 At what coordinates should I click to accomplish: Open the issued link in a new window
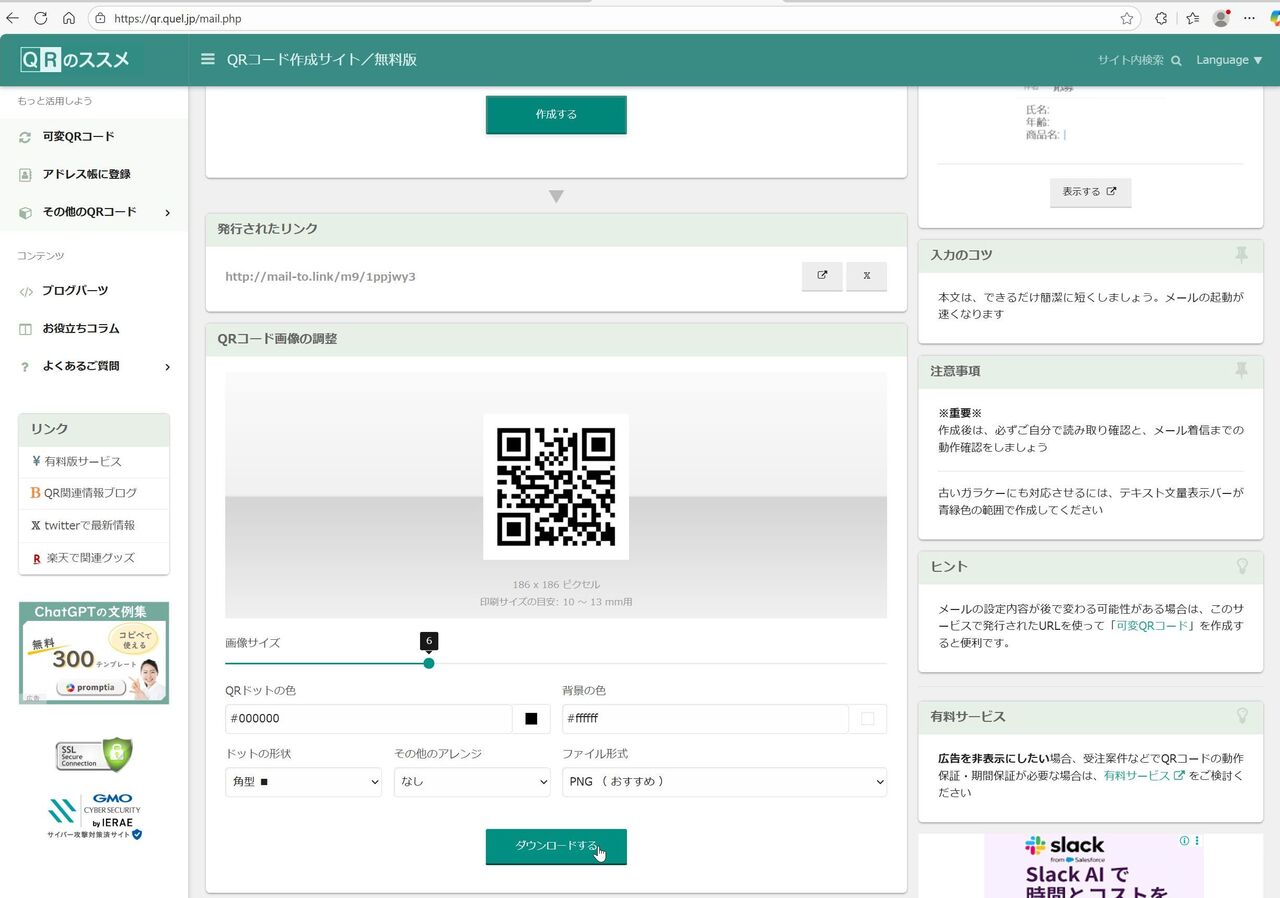click(822, 276)
